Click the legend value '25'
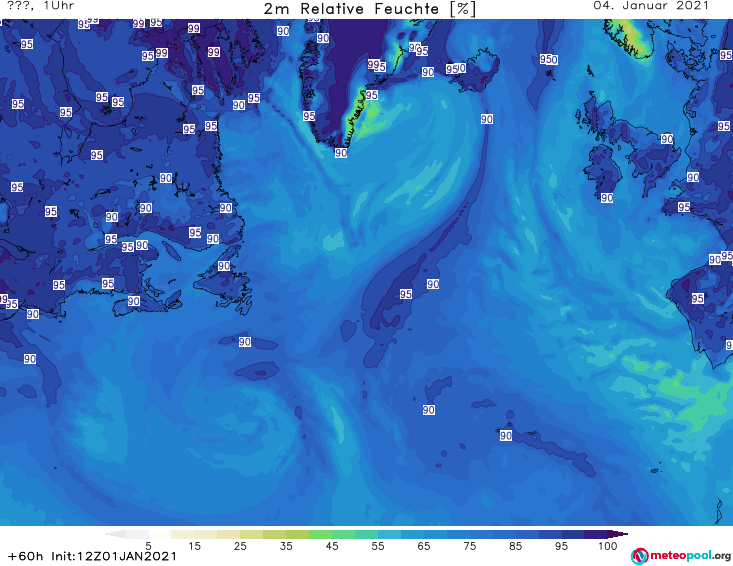 [240, 546]
